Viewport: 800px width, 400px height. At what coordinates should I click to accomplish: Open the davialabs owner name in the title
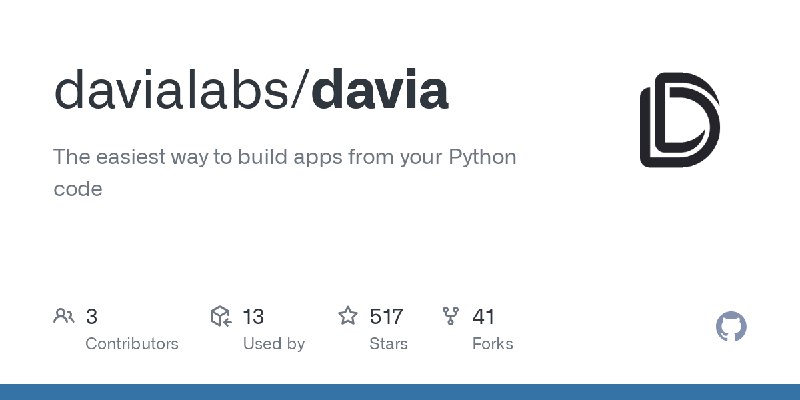171,91
